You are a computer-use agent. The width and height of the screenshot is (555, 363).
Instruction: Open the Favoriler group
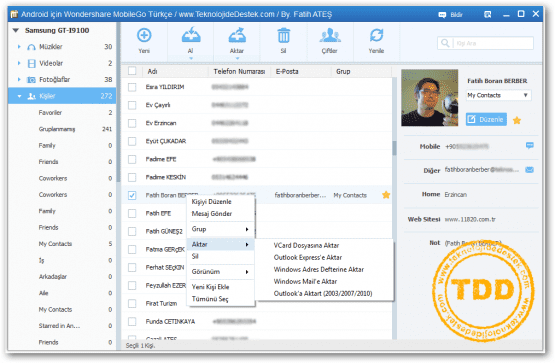(62, 113)
